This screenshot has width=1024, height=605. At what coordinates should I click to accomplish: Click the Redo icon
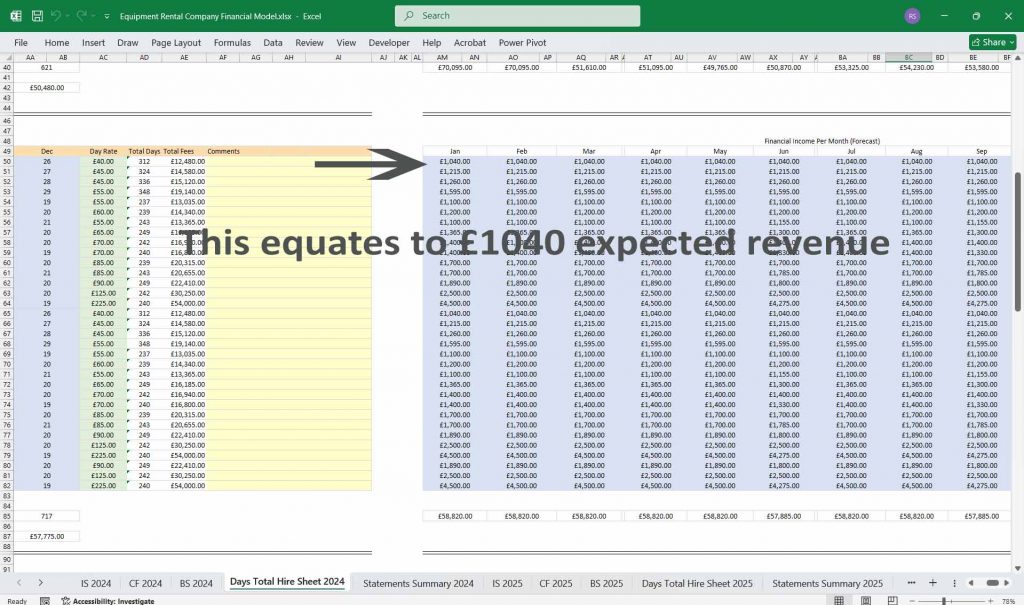84,15
